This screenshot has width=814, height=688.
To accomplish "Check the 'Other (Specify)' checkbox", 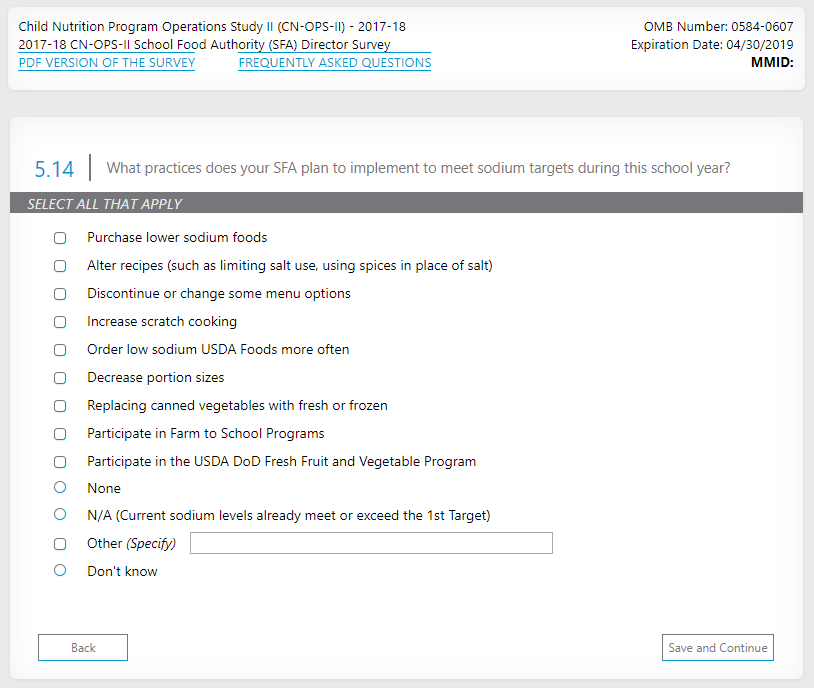I will (60, 544).
